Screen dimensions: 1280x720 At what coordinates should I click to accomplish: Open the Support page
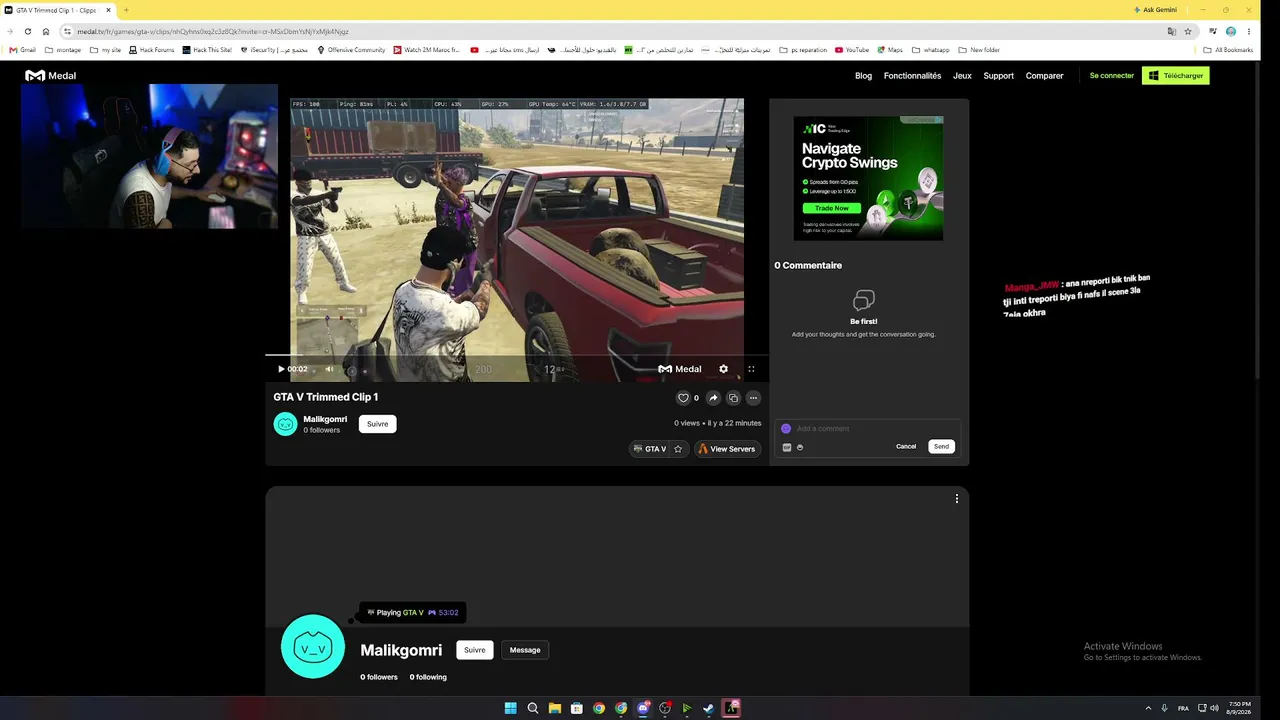tap(998, 76)
